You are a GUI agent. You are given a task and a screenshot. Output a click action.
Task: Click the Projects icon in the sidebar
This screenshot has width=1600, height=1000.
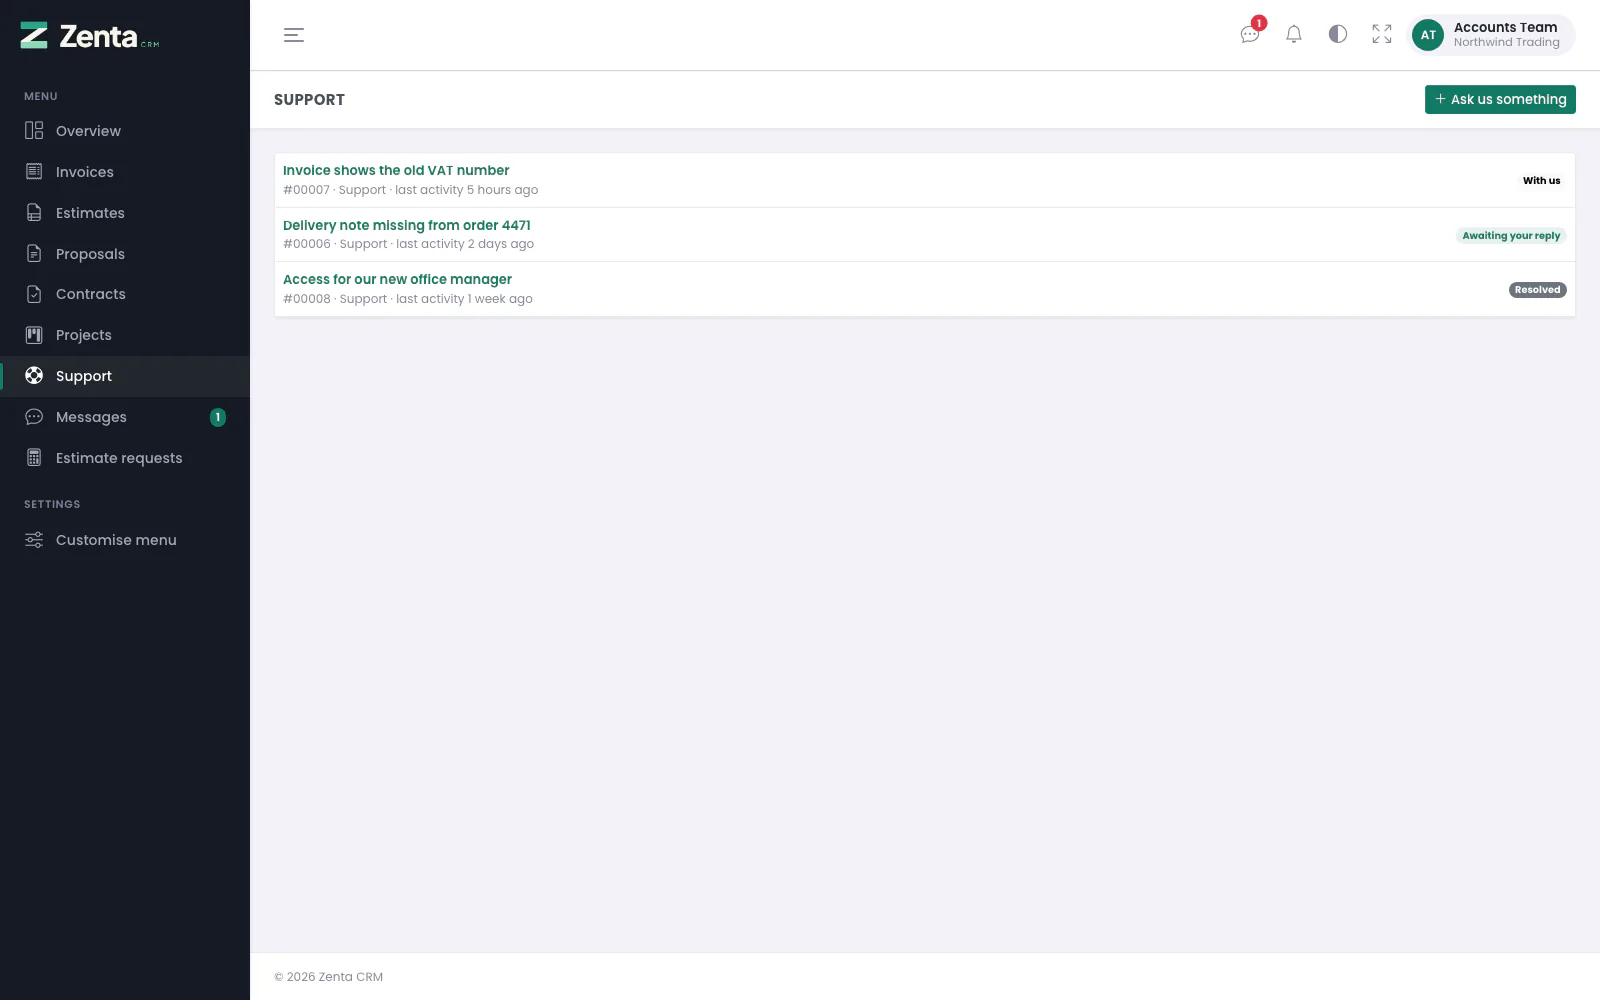pyautogui.click(x=34, y=335)
